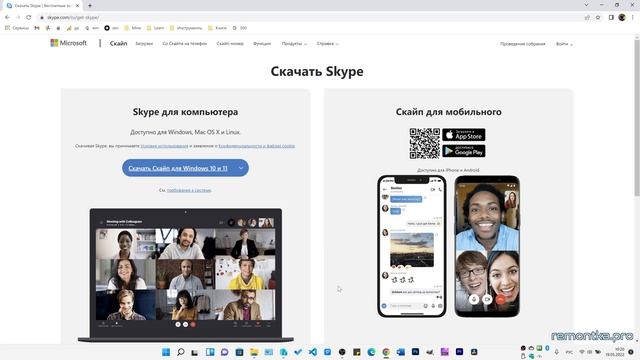This screenshot has width=640, height=360.
Task: Expand the Справка dropdown menu
Action: (x=328, y=43)
